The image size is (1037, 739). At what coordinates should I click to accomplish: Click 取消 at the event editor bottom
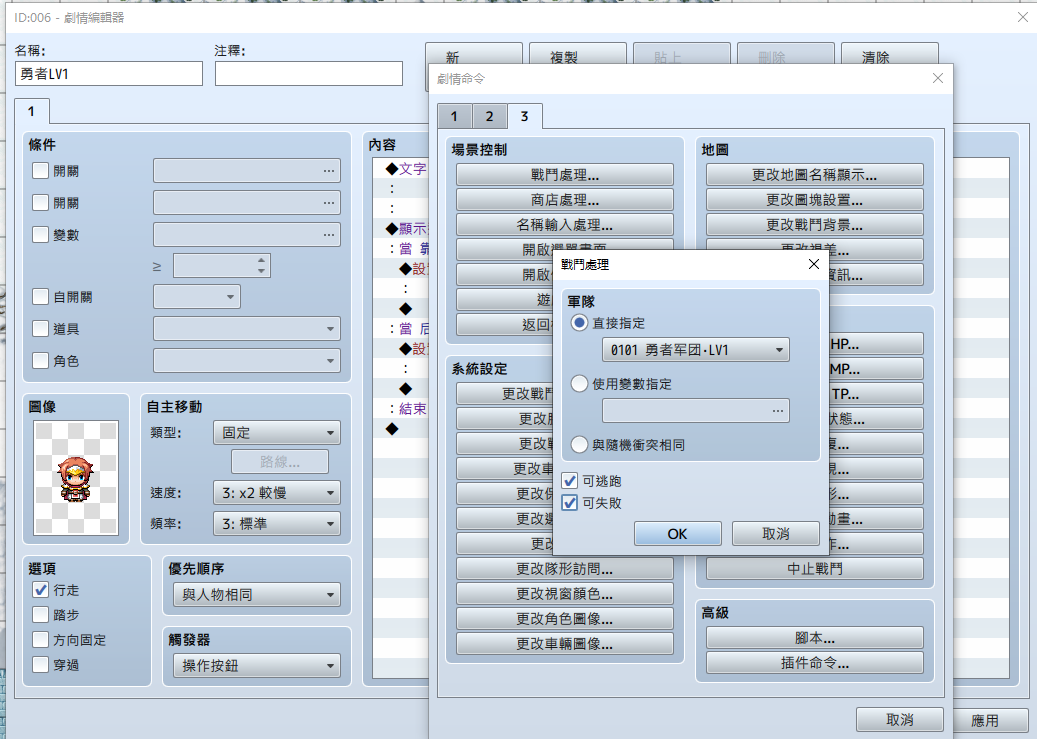point(899,719)
